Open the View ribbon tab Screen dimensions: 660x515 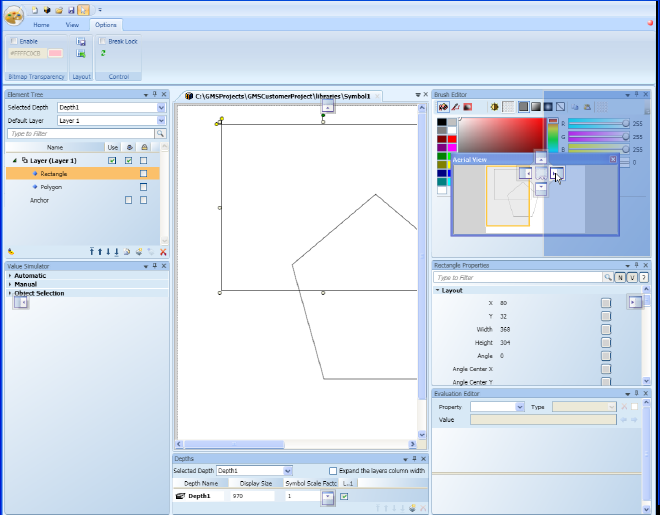coord(72,24)
